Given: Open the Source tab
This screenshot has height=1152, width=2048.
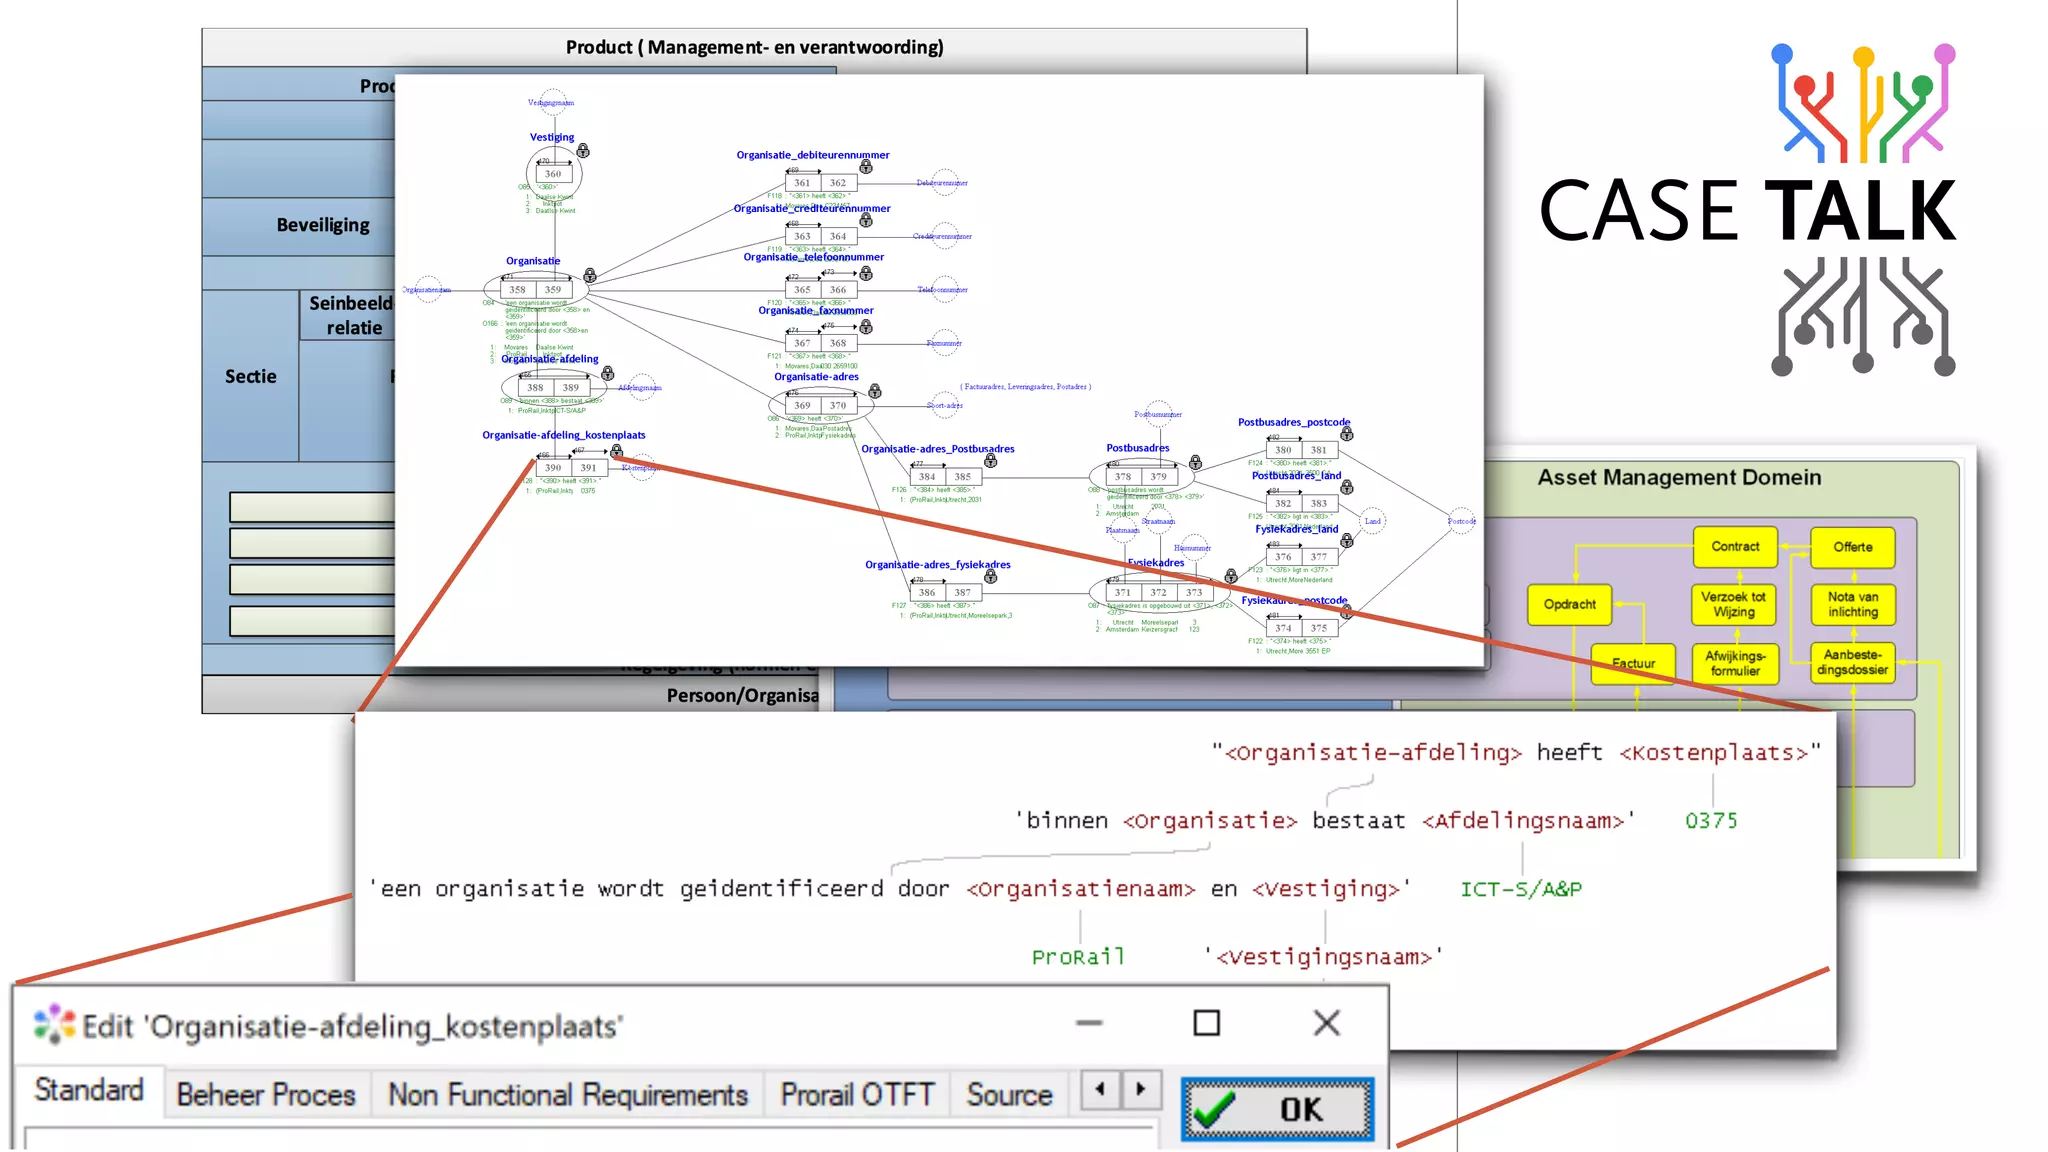Looking at the screenshot, I should click(x=1009, y=1095).
